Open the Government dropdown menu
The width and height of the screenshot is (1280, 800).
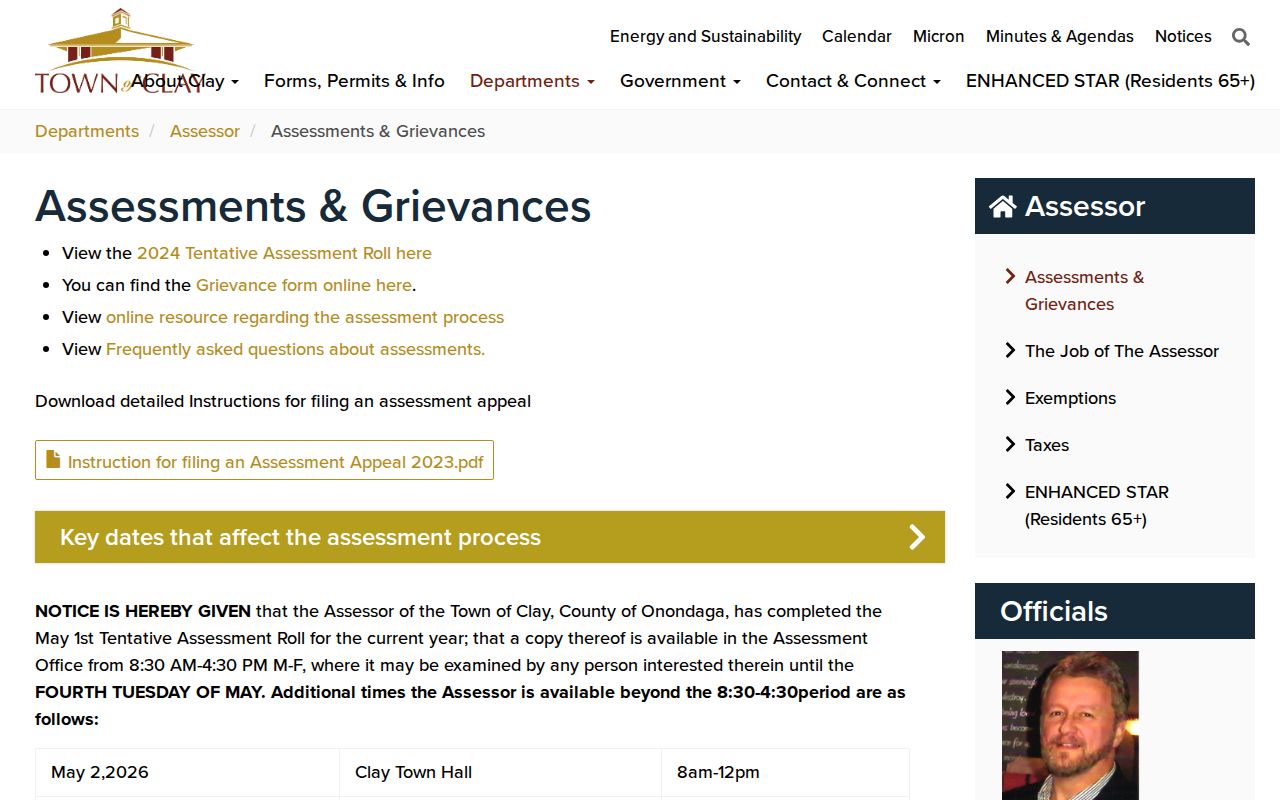680,81
